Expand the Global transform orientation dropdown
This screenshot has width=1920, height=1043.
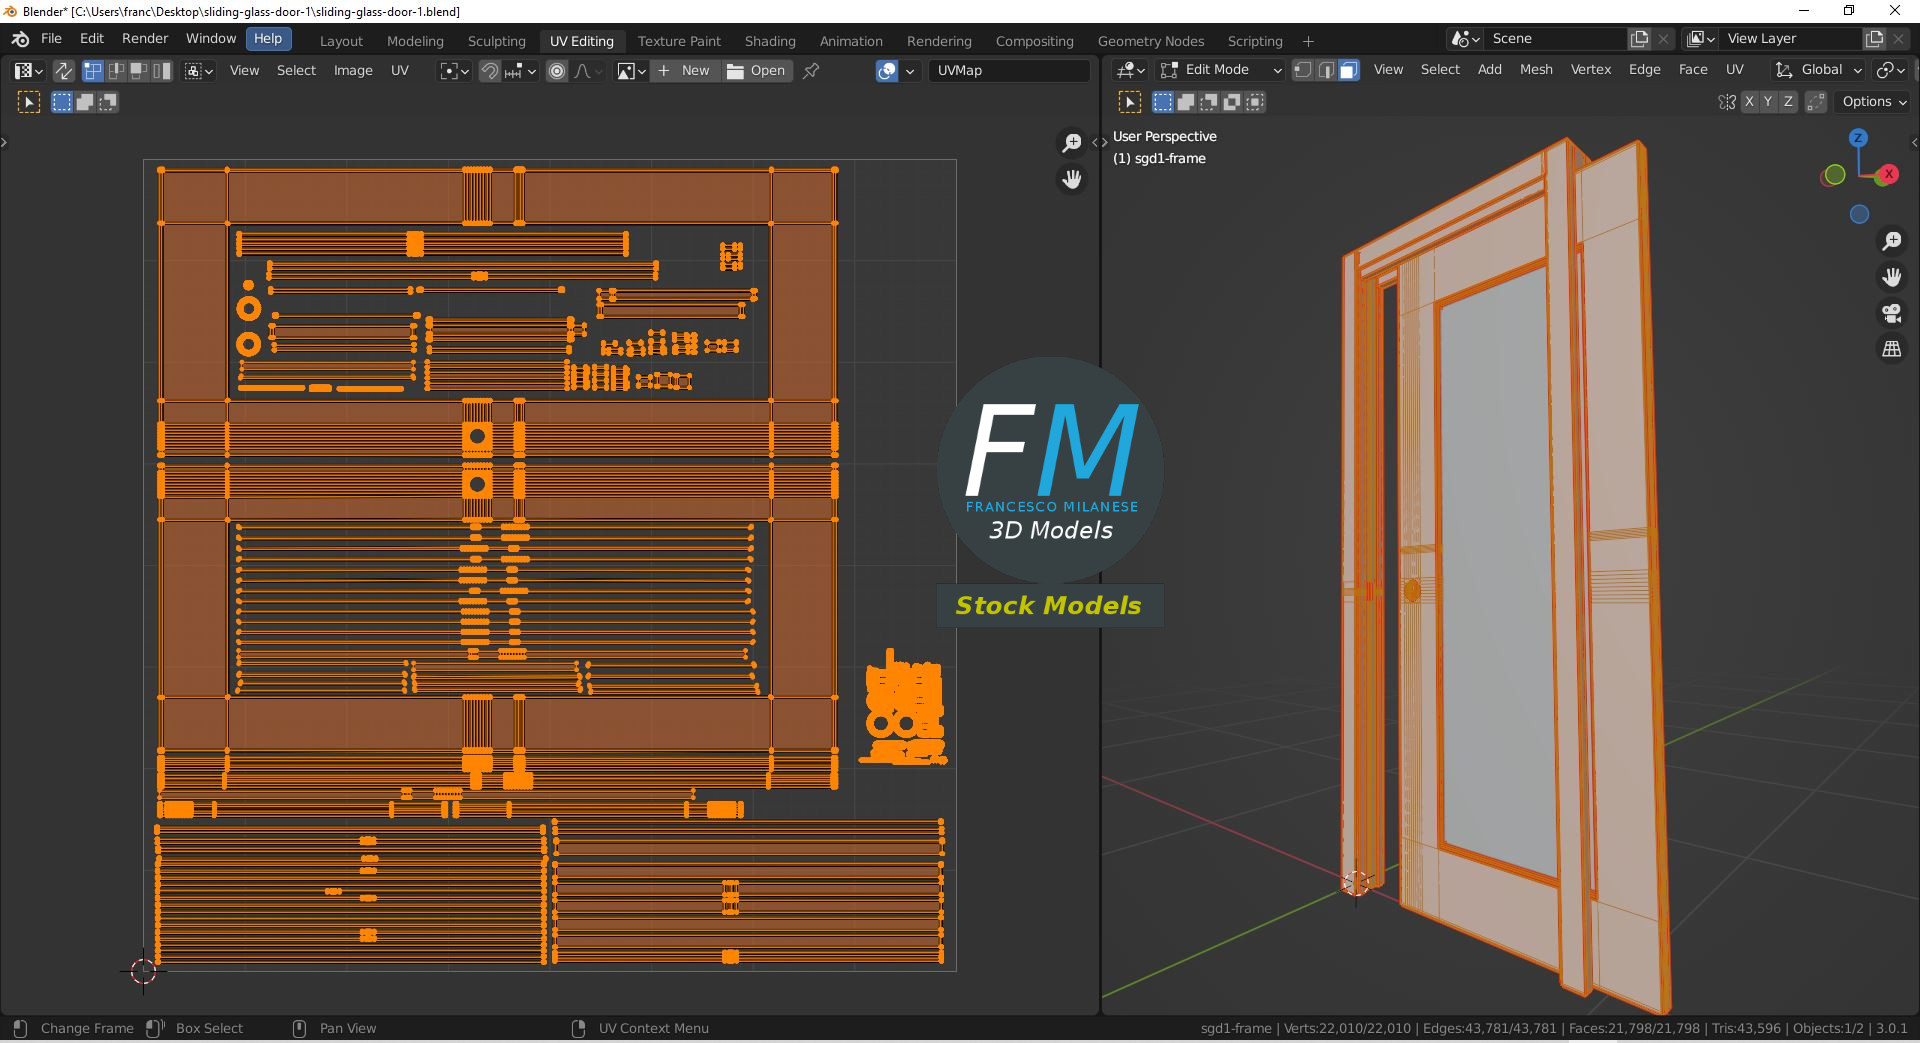pyautogui.click(x=1818, y=70)
